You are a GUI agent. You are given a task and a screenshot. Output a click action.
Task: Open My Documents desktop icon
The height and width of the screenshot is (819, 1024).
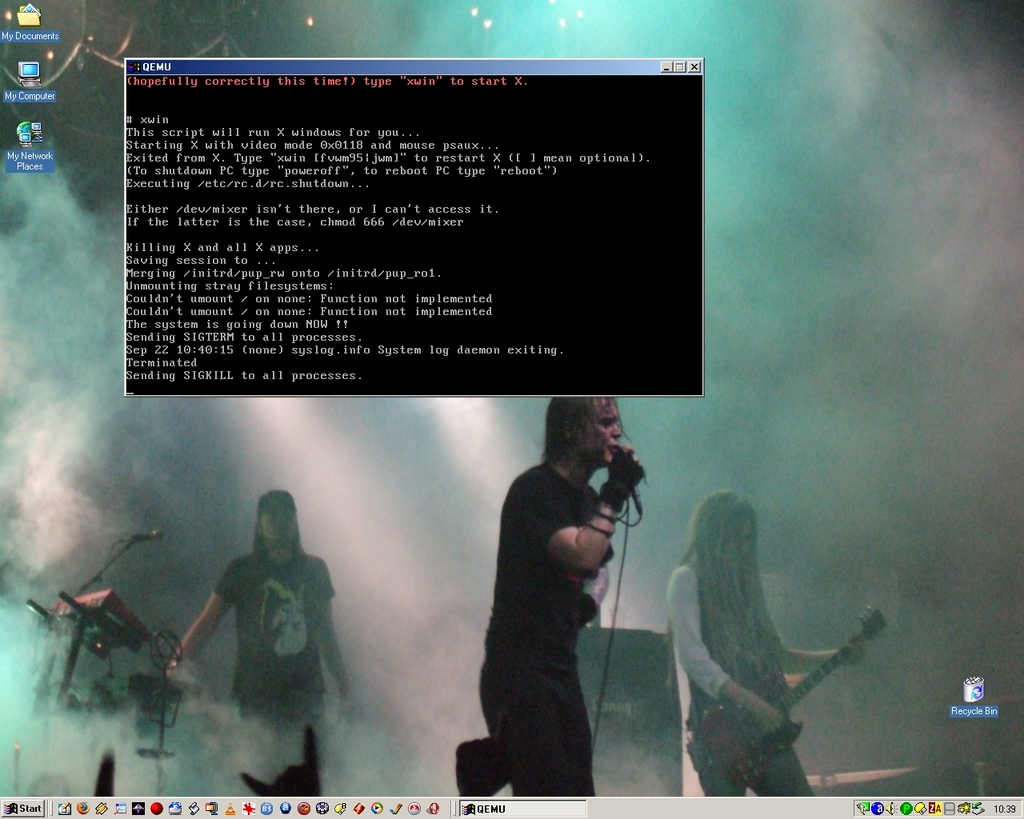pos(29,22)
